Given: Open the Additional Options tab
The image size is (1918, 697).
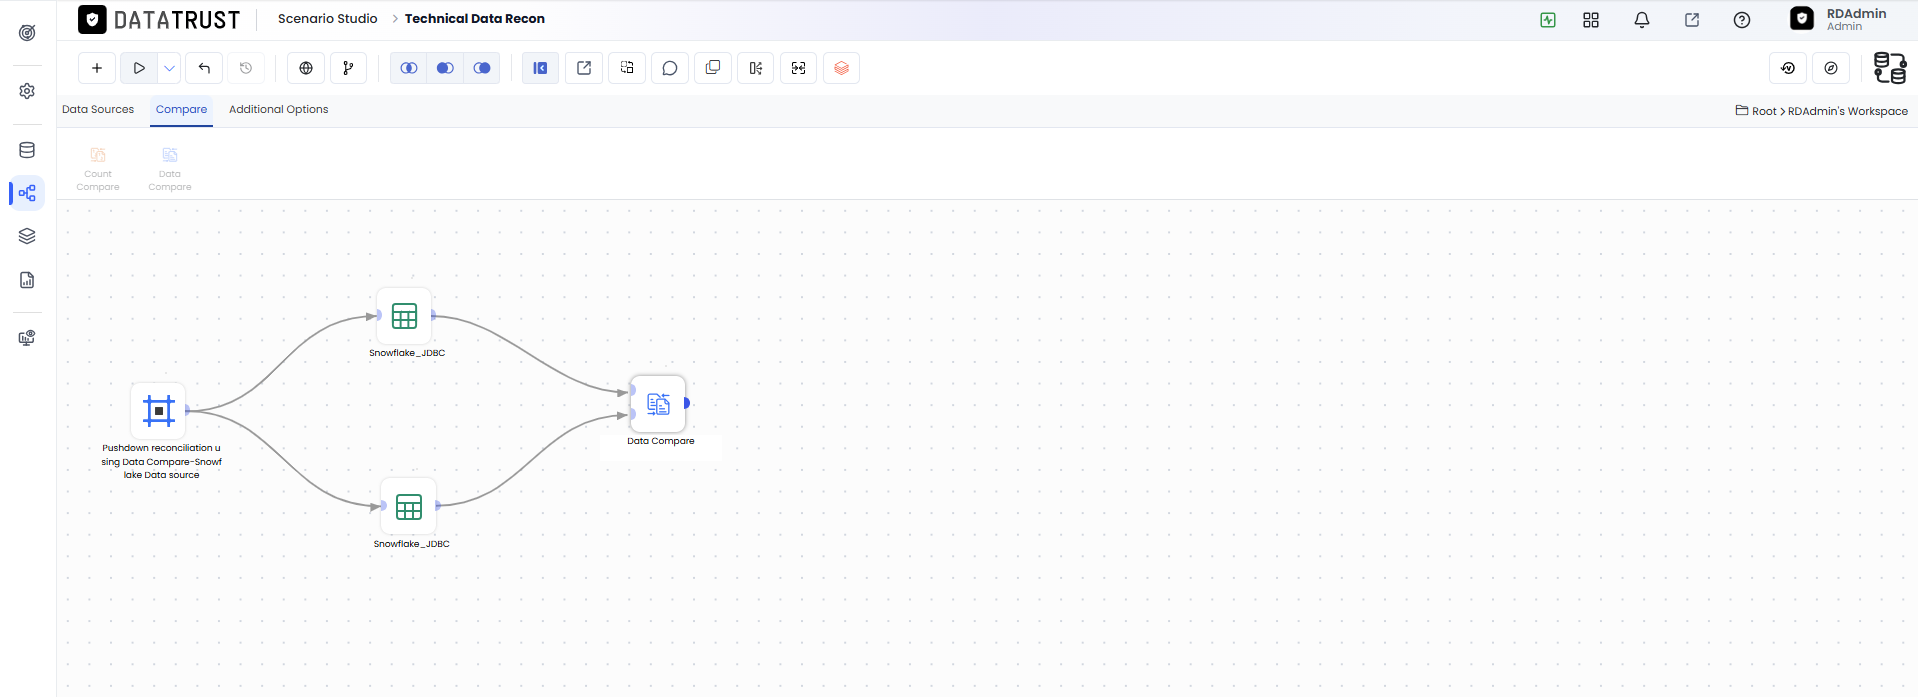Looking at the screenshot, I should [278, 109].
